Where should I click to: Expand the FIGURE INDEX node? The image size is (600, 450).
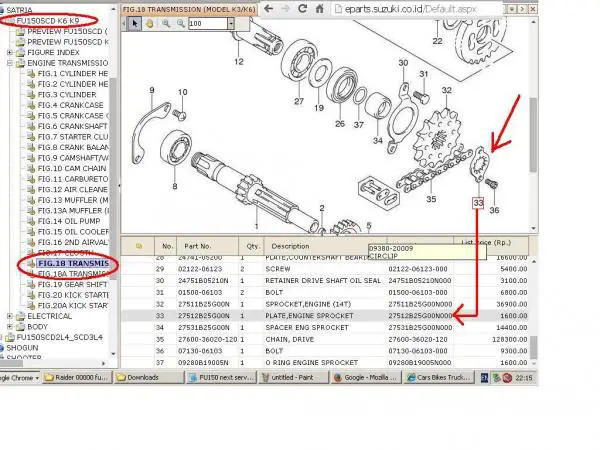10,52
